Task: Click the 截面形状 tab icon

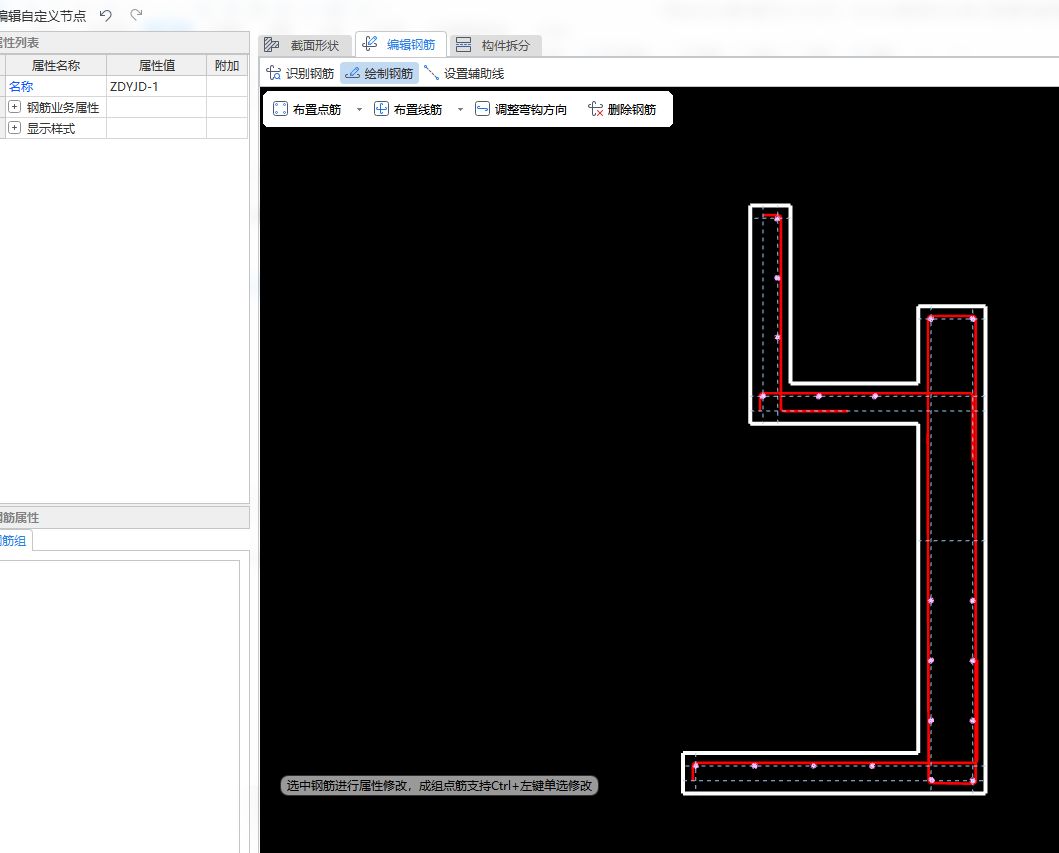Action: coord(272,45)
